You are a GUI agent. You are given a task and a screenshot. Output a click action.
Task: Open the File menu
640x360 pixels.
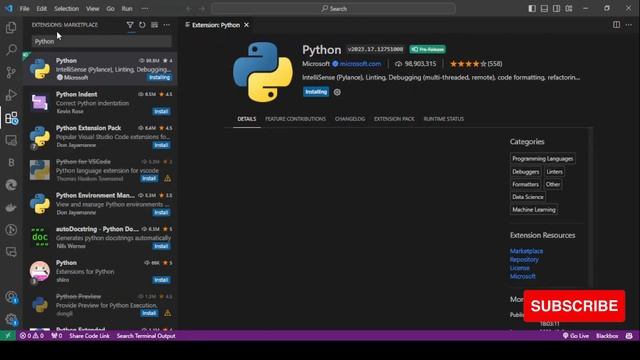(24, 9)
